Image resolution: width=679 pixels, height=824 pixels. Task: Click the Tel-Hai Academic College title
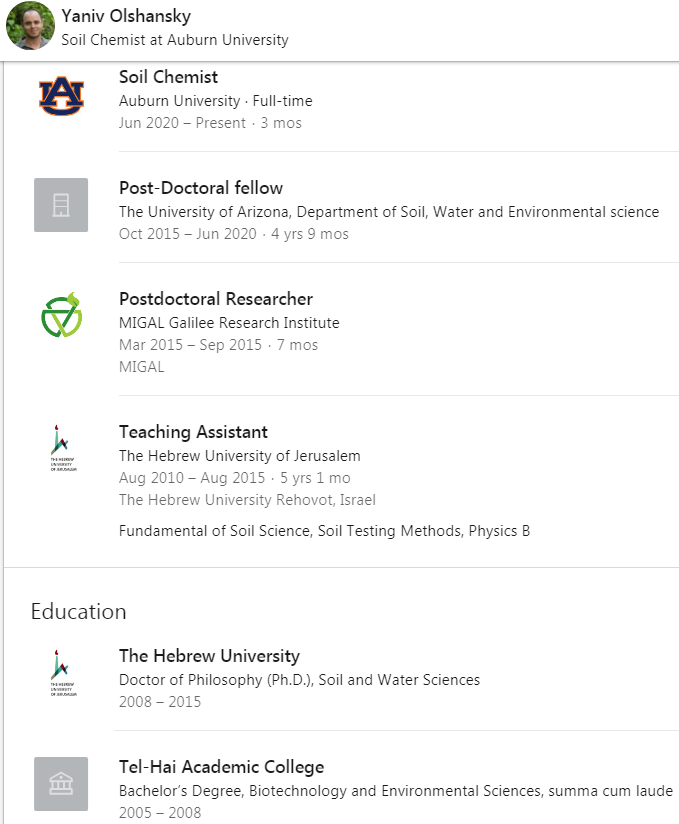(x=221, y=767)
